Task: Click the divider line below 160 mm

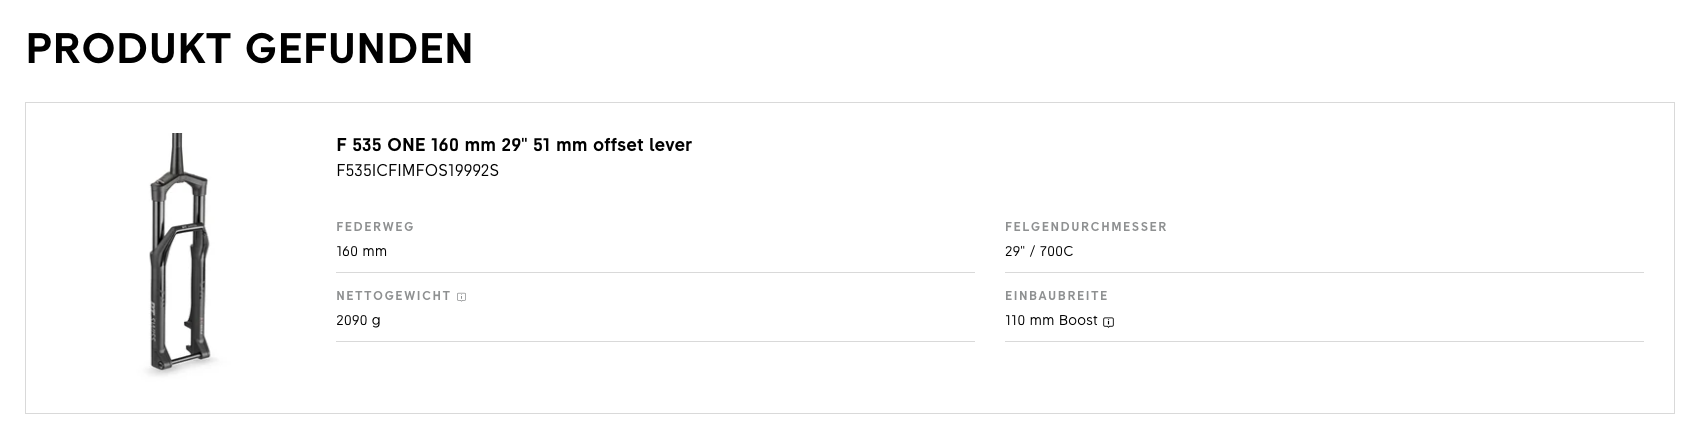Action: (655, 272)
